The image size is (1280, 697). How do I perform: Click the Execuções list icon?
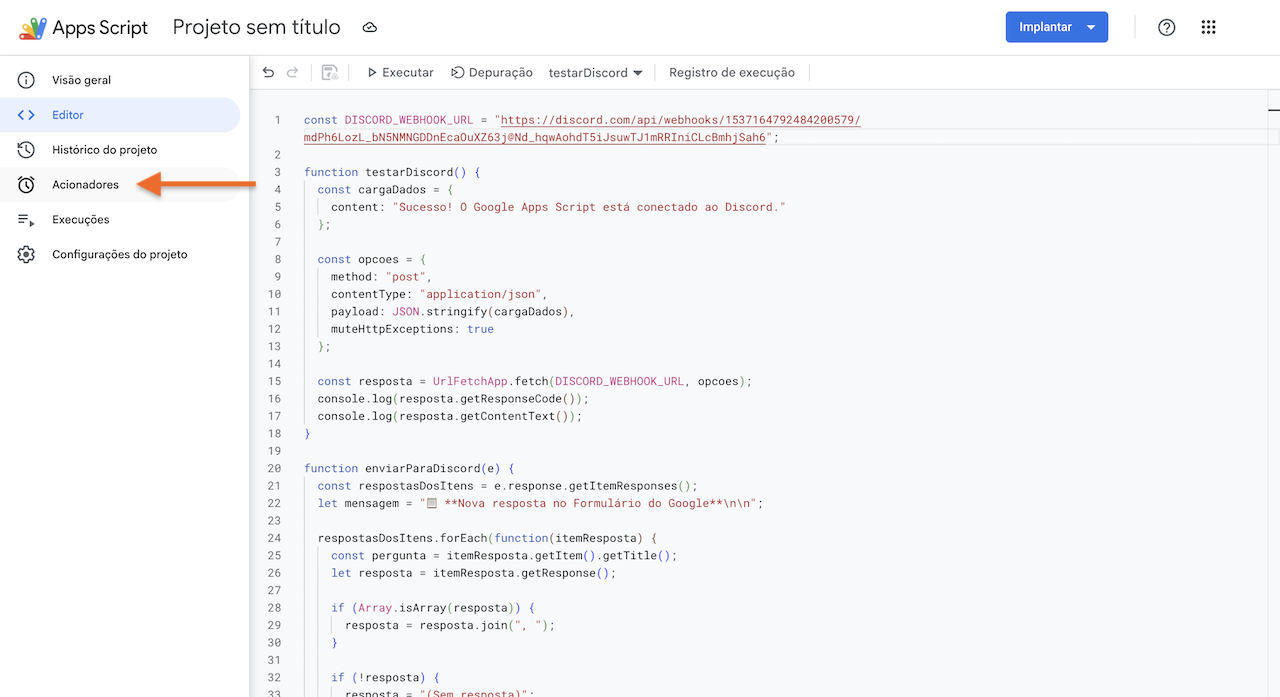[x=27, y=220]
